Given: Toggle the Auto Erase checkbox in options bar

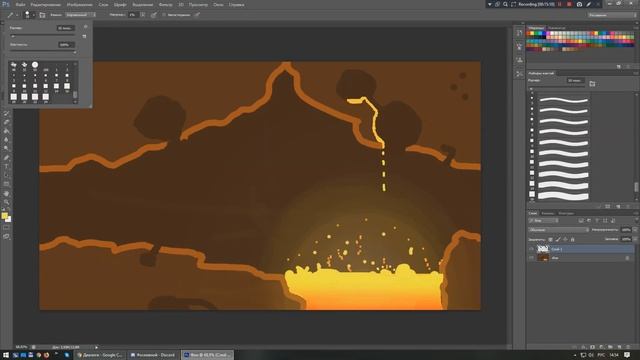Looking at the screenshot, I should coord(164,15).
